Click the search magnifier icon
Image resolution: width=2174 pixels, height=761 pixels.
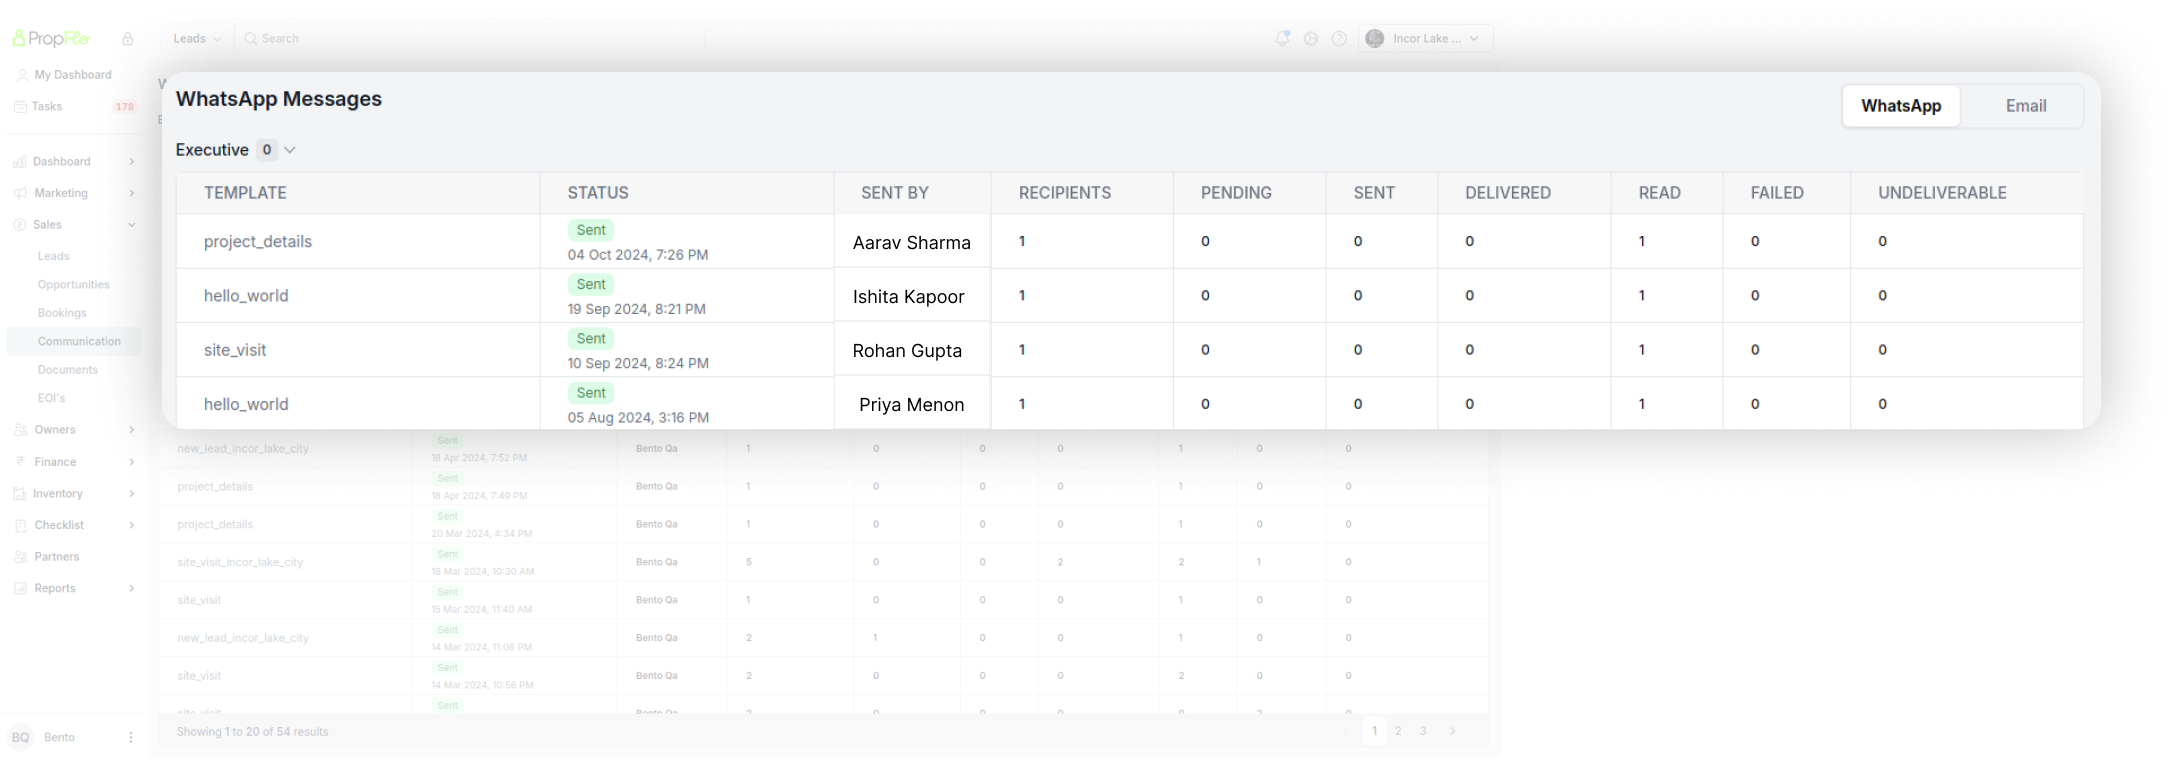tap(250, 38)
